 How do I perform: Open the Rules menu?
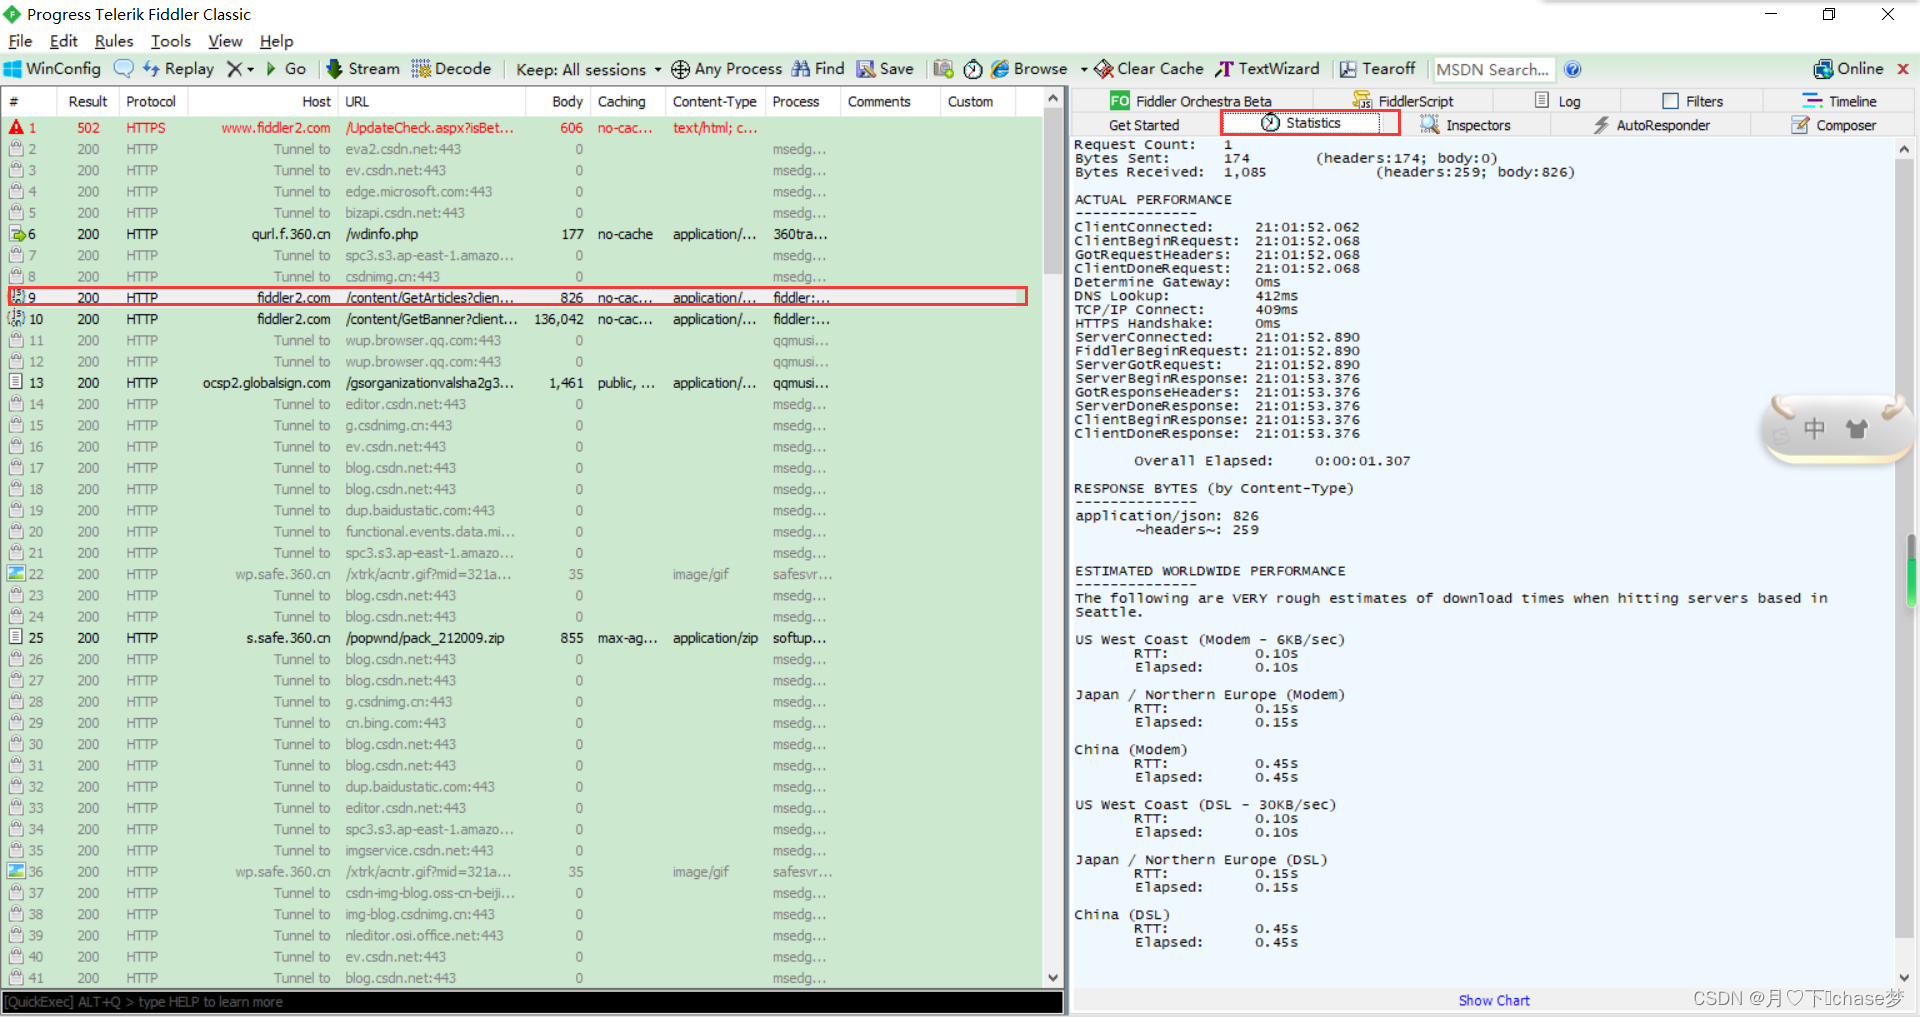tap(114, 41)
